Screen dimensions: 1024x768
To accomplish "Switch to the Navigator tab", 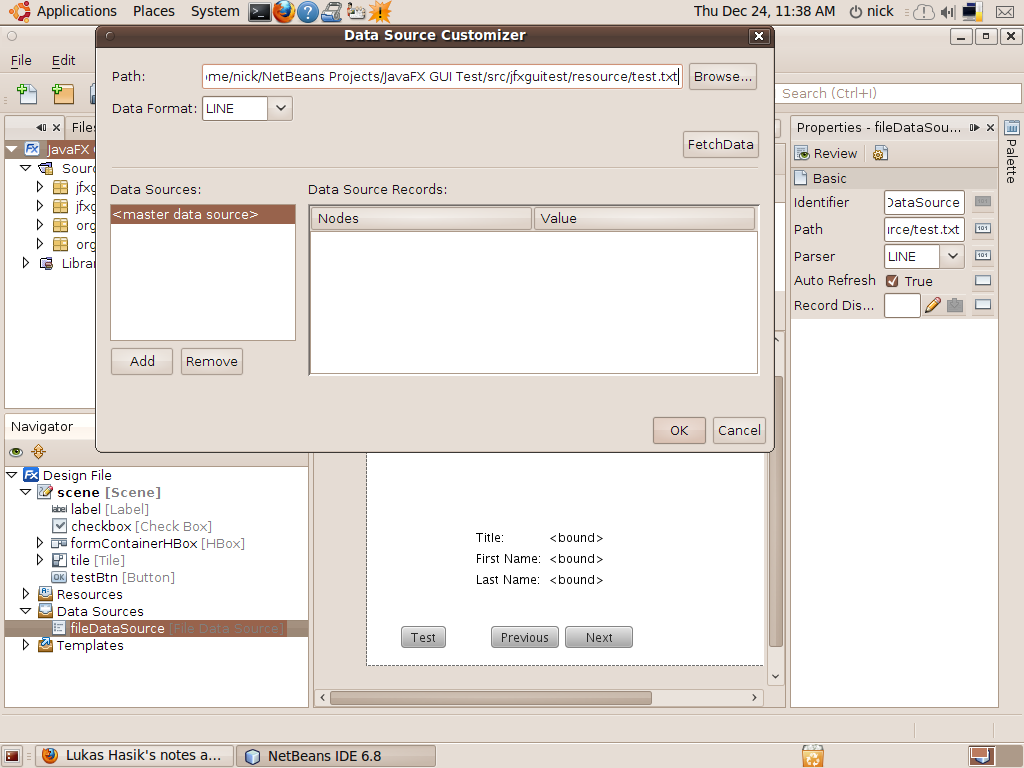I will coord(42,426).
